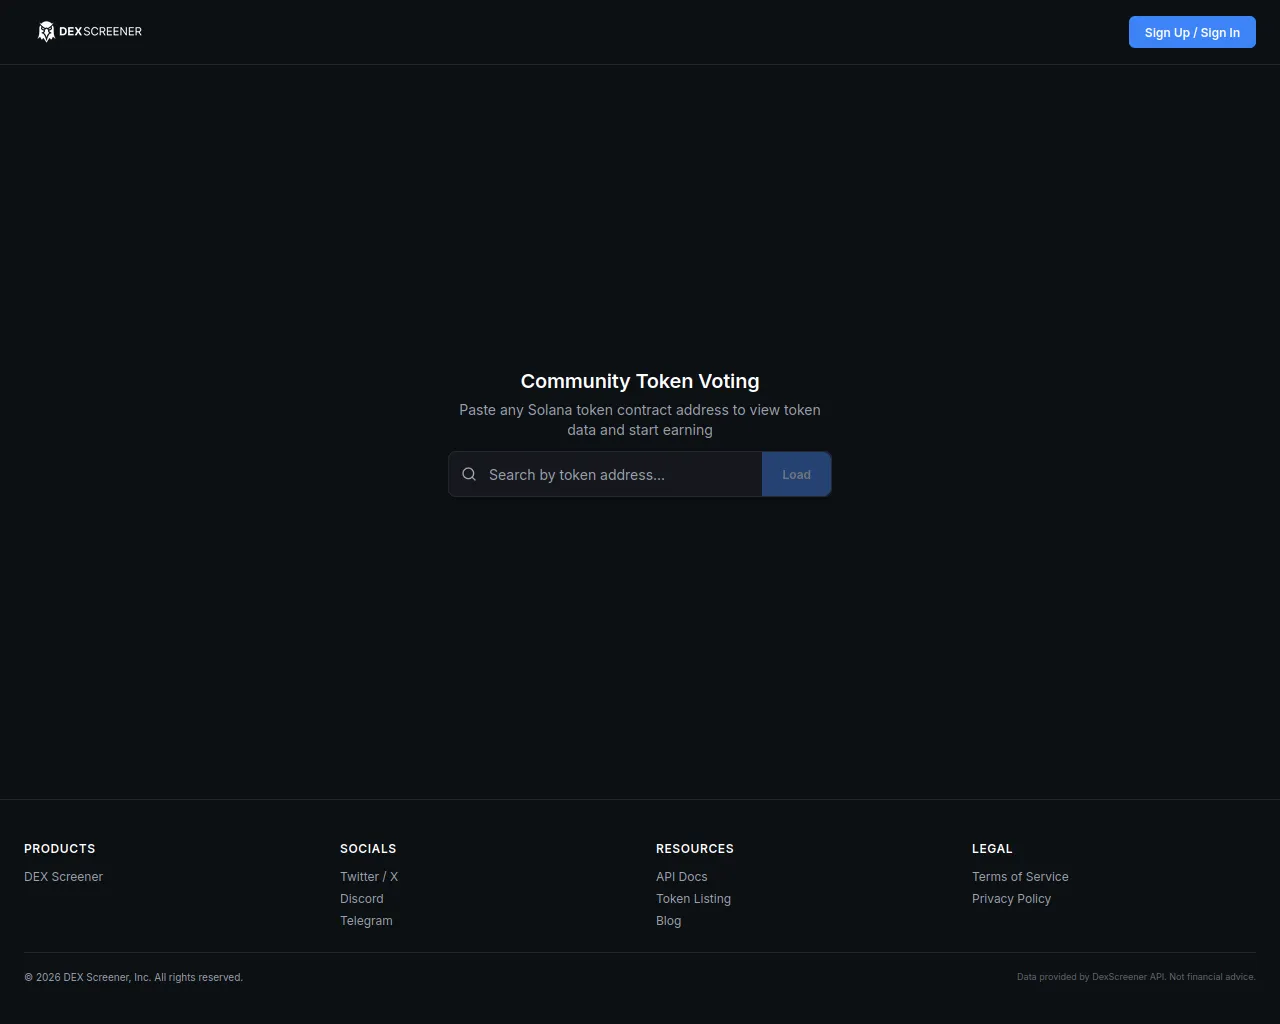Click the SOCIALS footer heading
1280x1024 pixels.
368,849
